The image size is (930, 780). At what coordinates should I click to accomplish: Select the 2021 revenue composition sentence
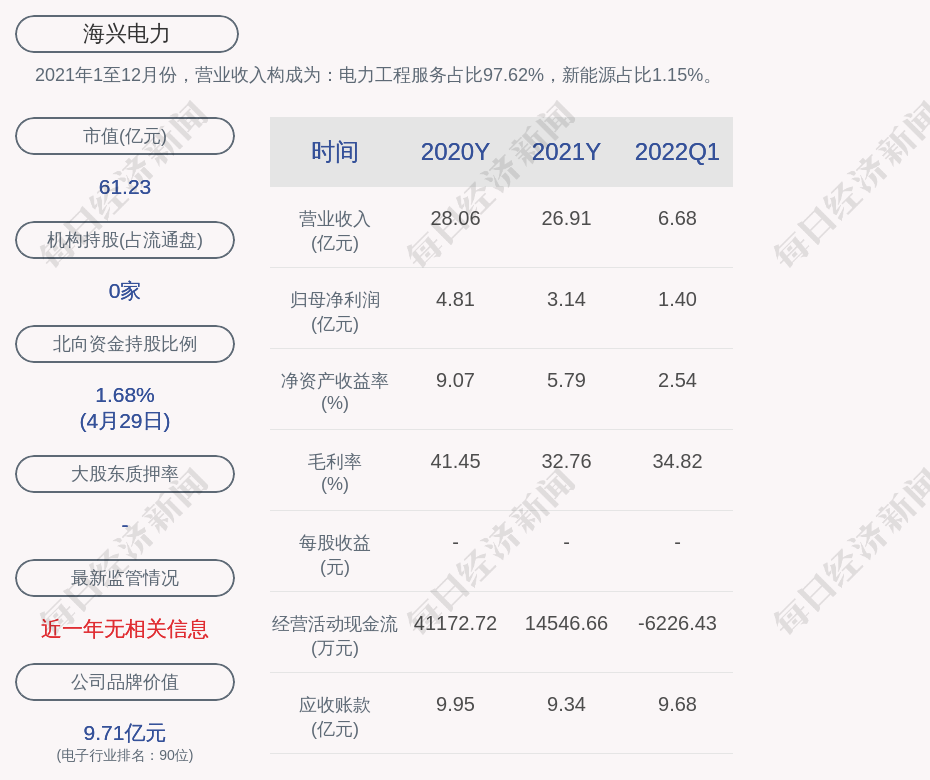pos(375,75)
